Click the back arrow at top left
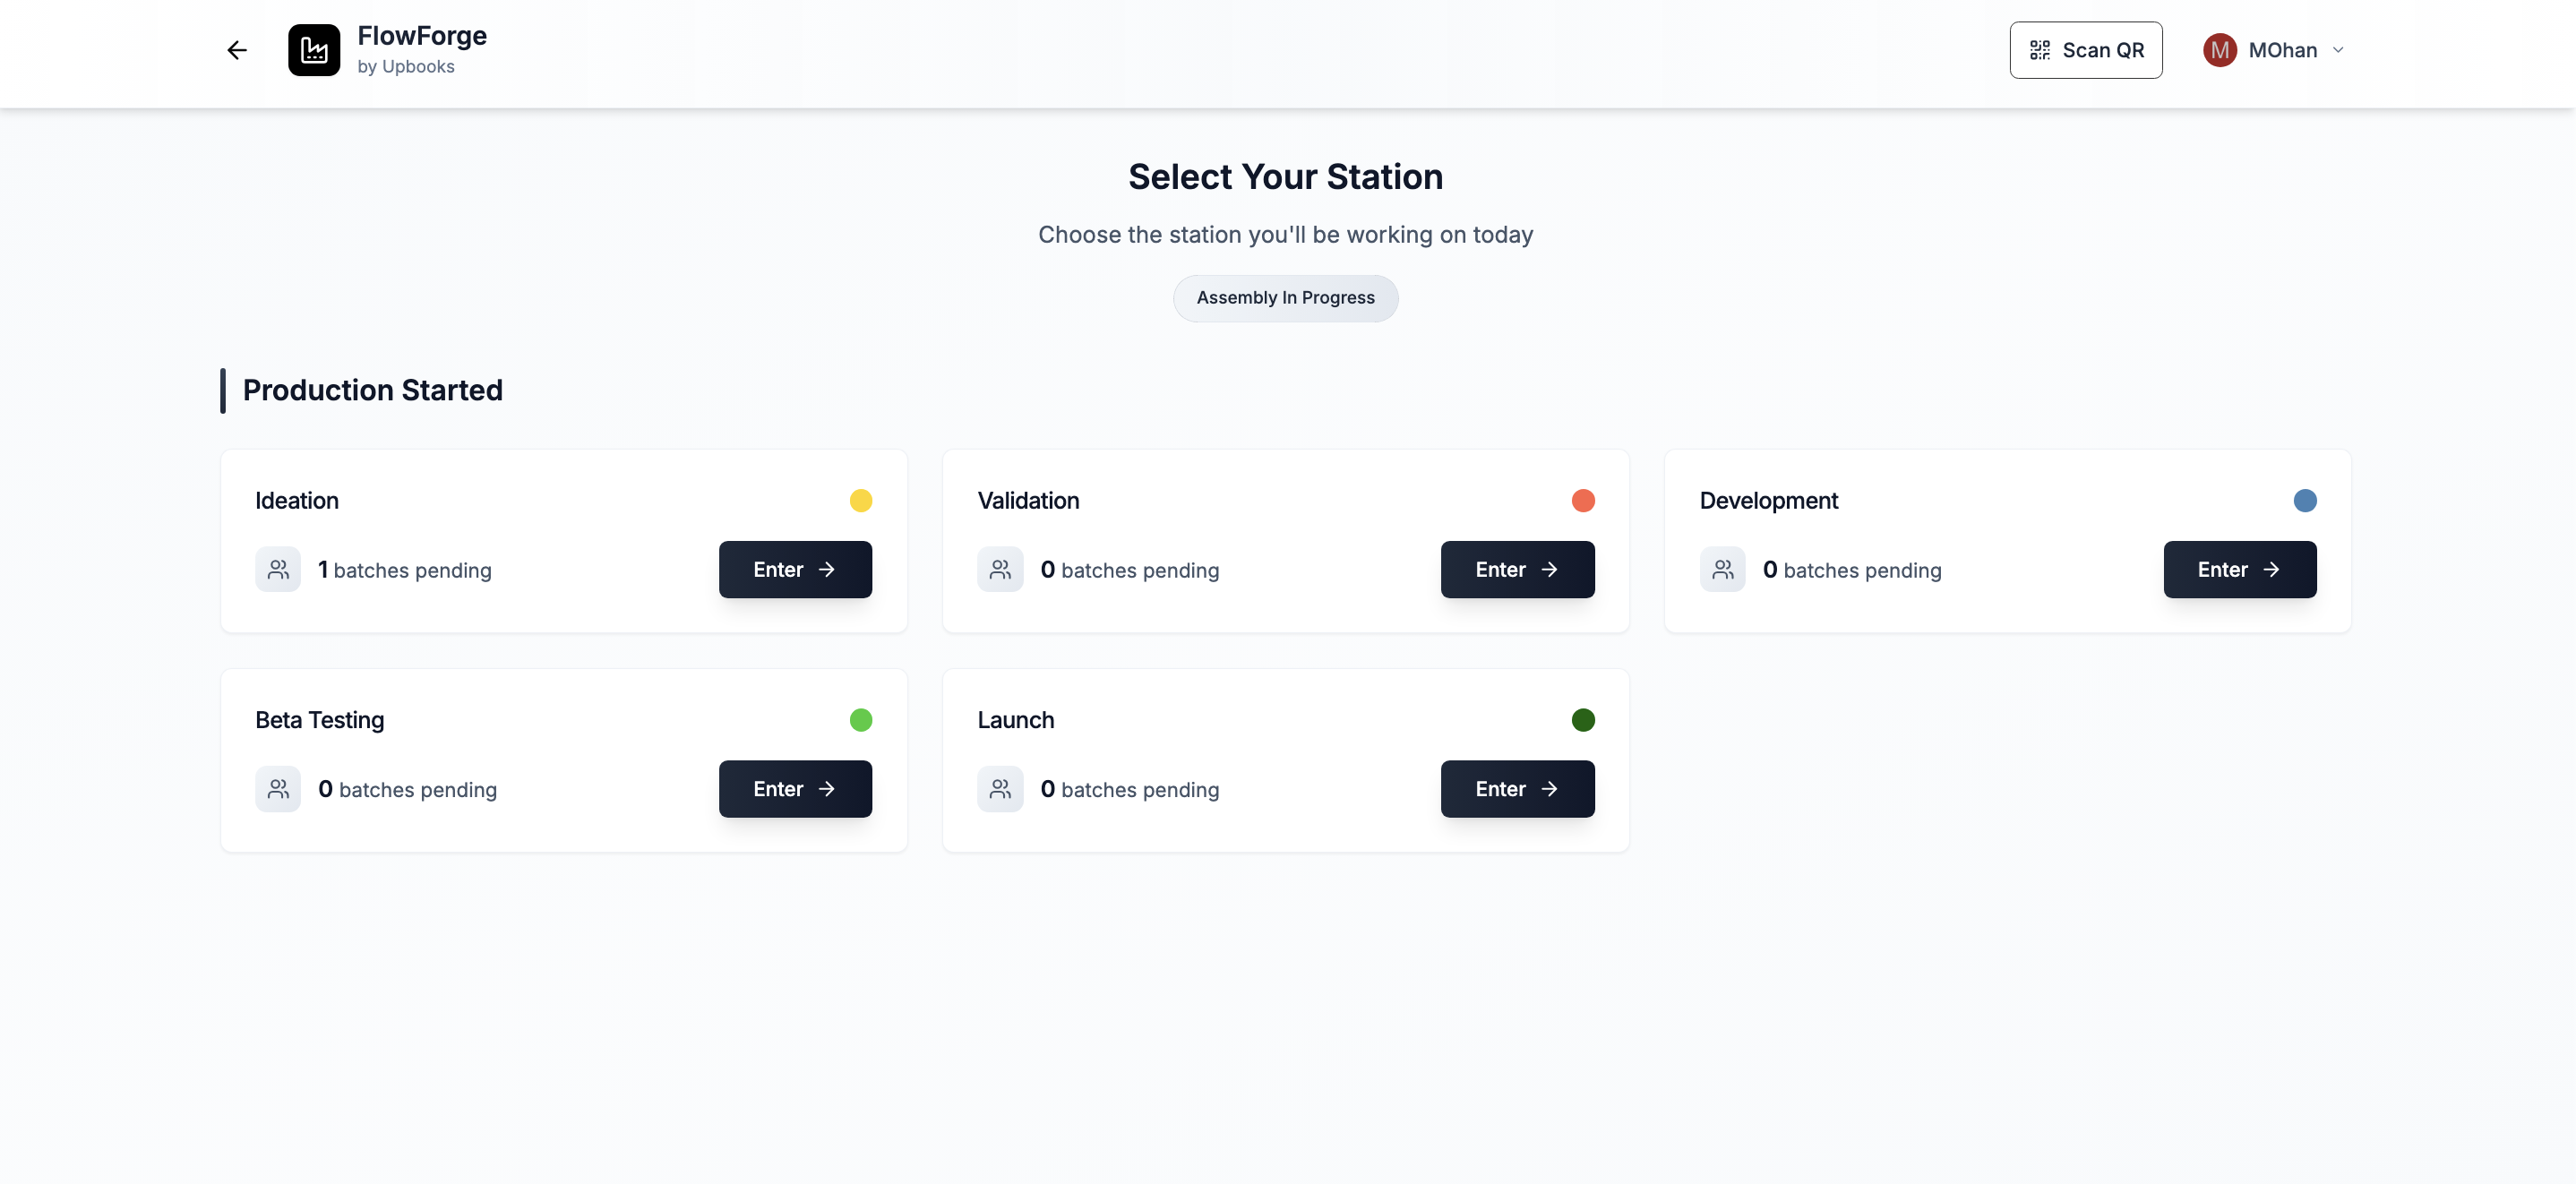Viewport: 2576px width, 1184px height. (x=236, y=50)
